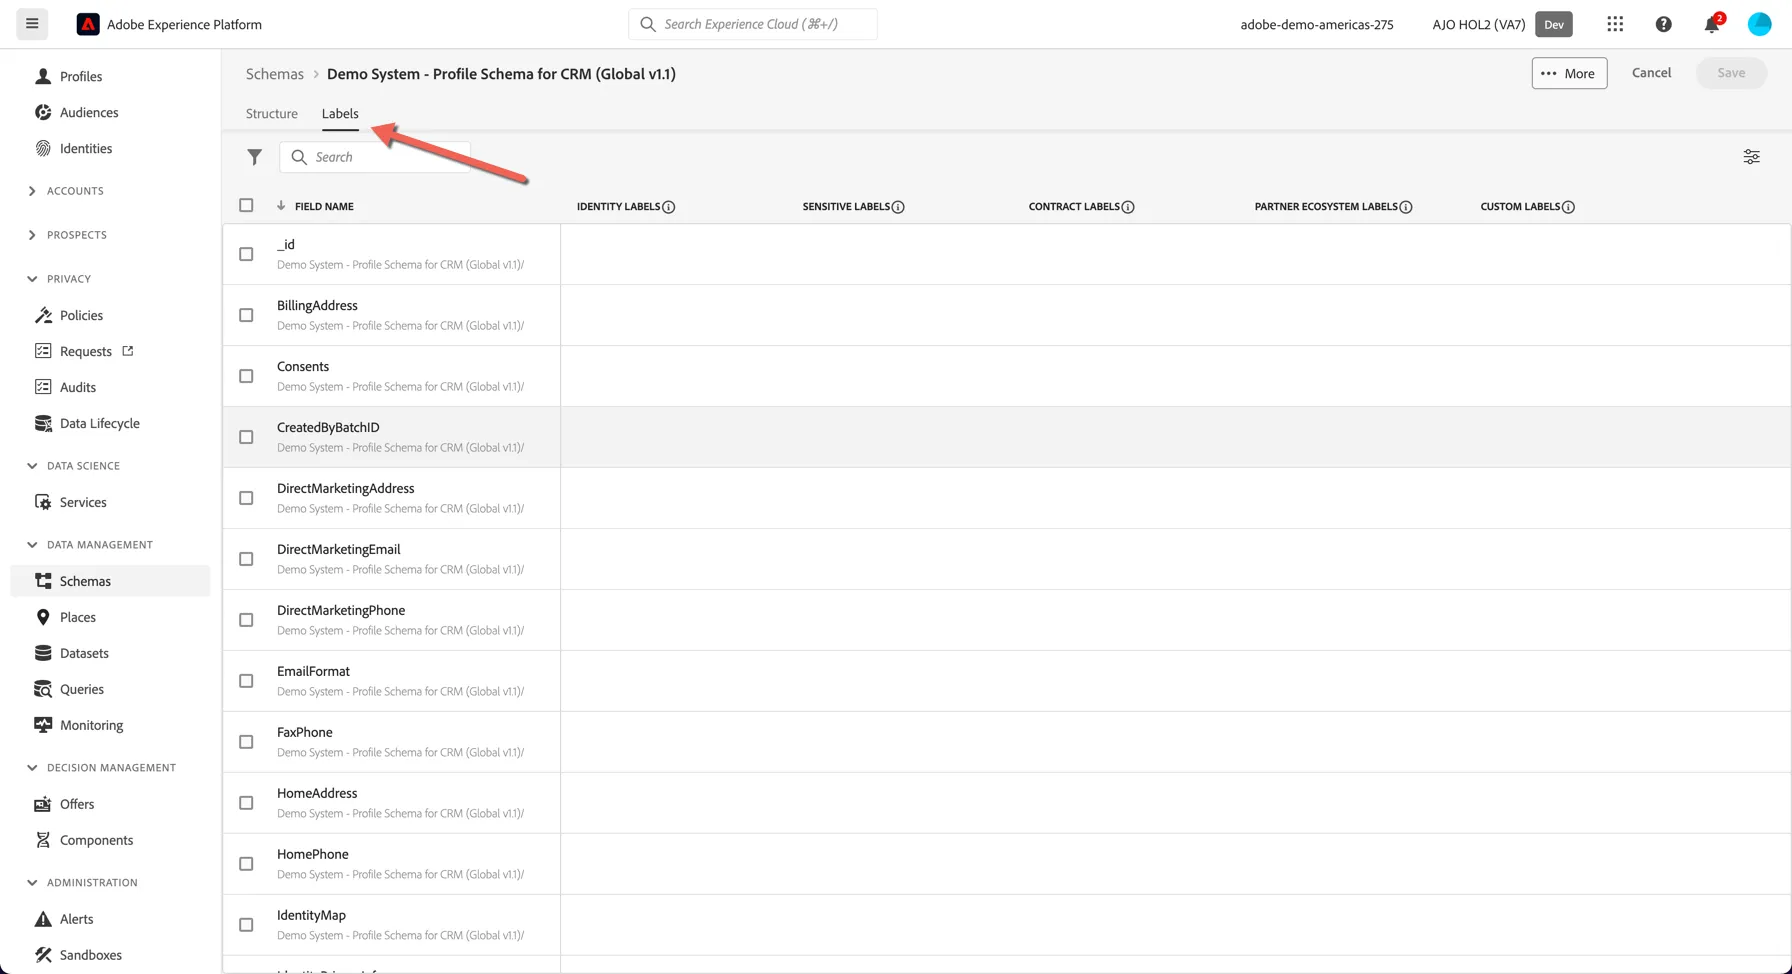1792x974 pixels.
Task: Go back via Schemas breadcrumb
Action: (275, 74)
